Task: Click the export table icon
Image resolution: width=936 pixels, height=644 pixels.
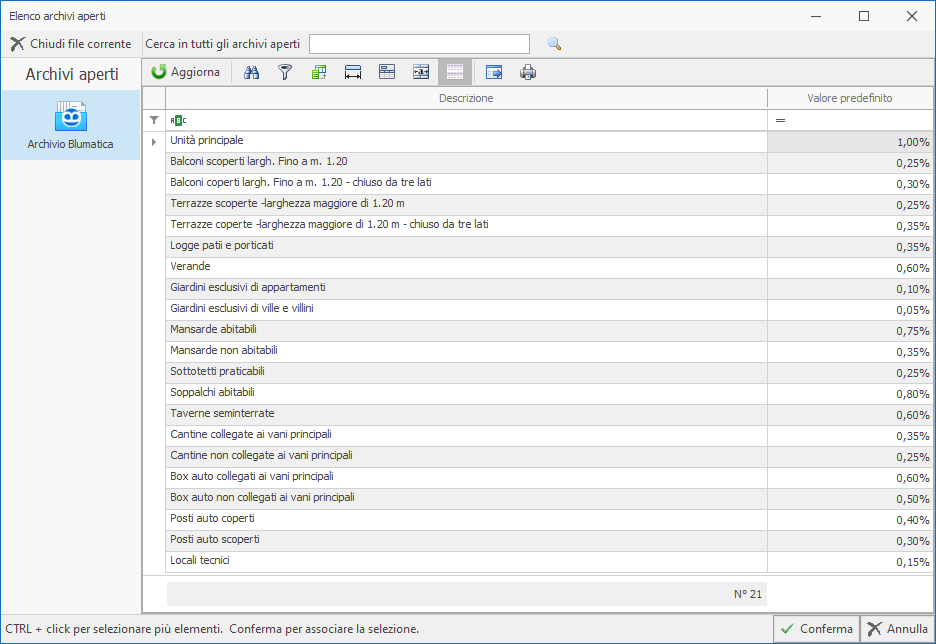Action: (x=494, y=73)
